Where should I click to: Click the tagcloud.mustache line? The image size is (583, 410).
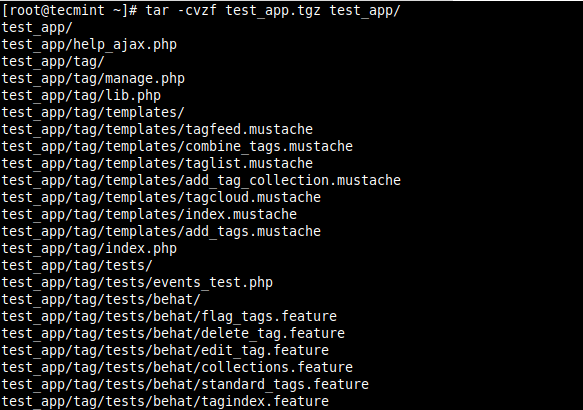tap(161, 198)
